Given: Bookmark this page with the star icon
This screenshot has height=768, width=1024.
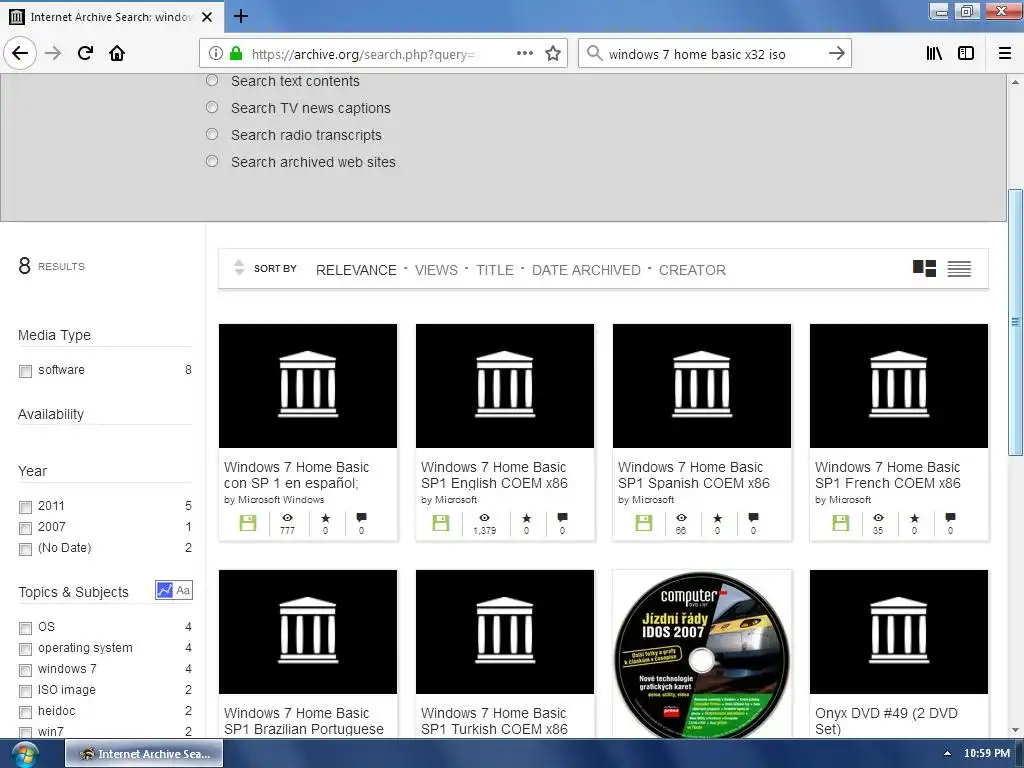Looking at the screenshot, I should 553,53.
